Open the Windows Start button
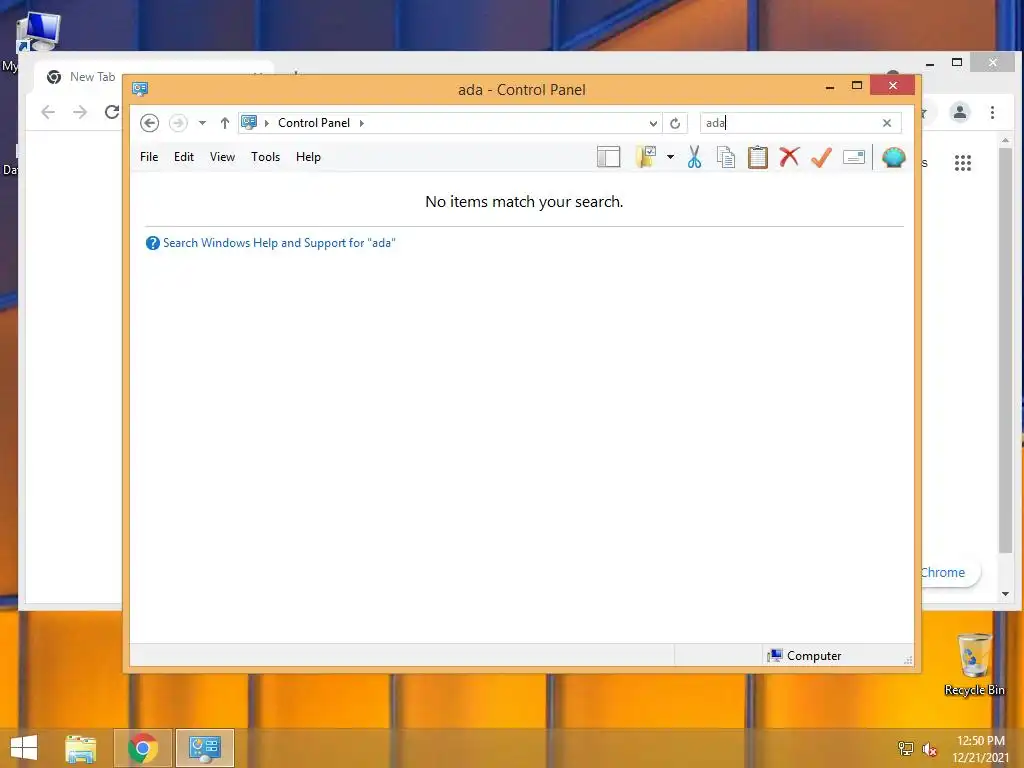This screenshot has height=768, width=1024. tap(24, 748)
